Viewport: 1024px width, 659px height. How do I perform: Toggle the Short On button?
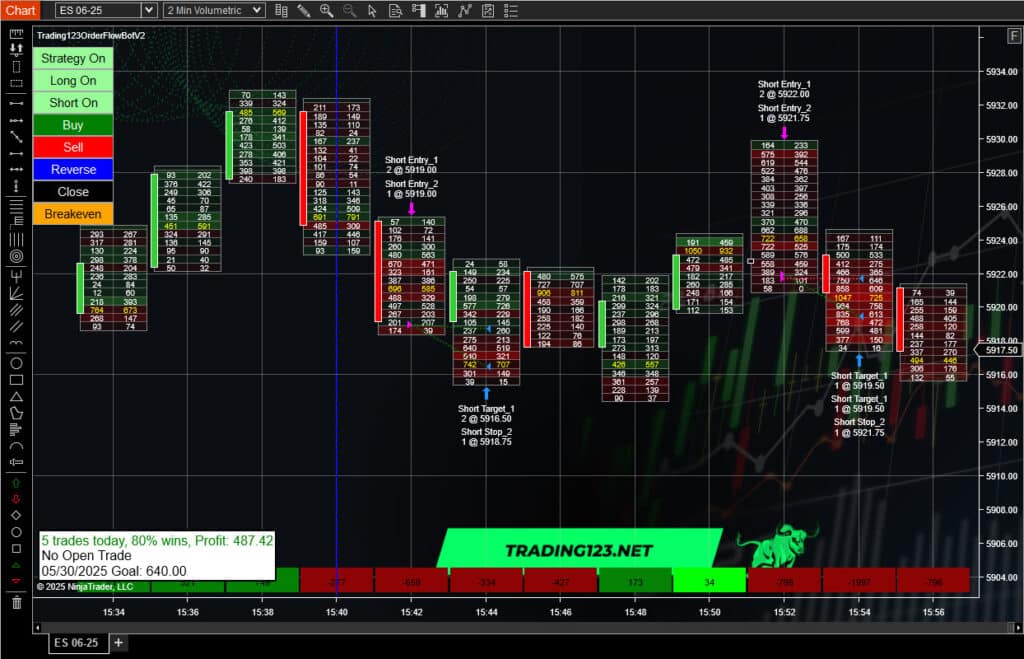73,103
